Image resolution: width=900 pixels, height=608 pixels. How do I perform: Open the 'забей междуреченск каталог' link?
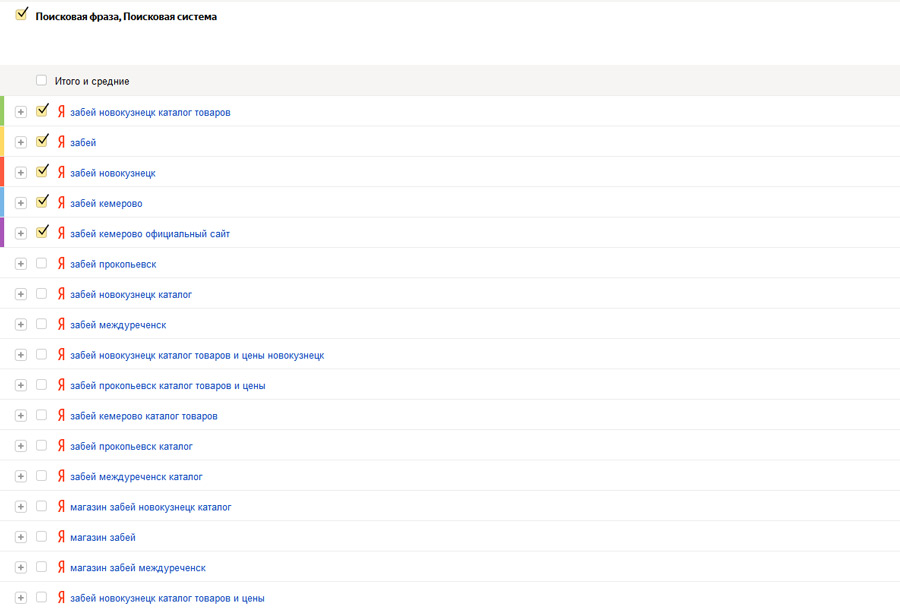pos(137,477)
